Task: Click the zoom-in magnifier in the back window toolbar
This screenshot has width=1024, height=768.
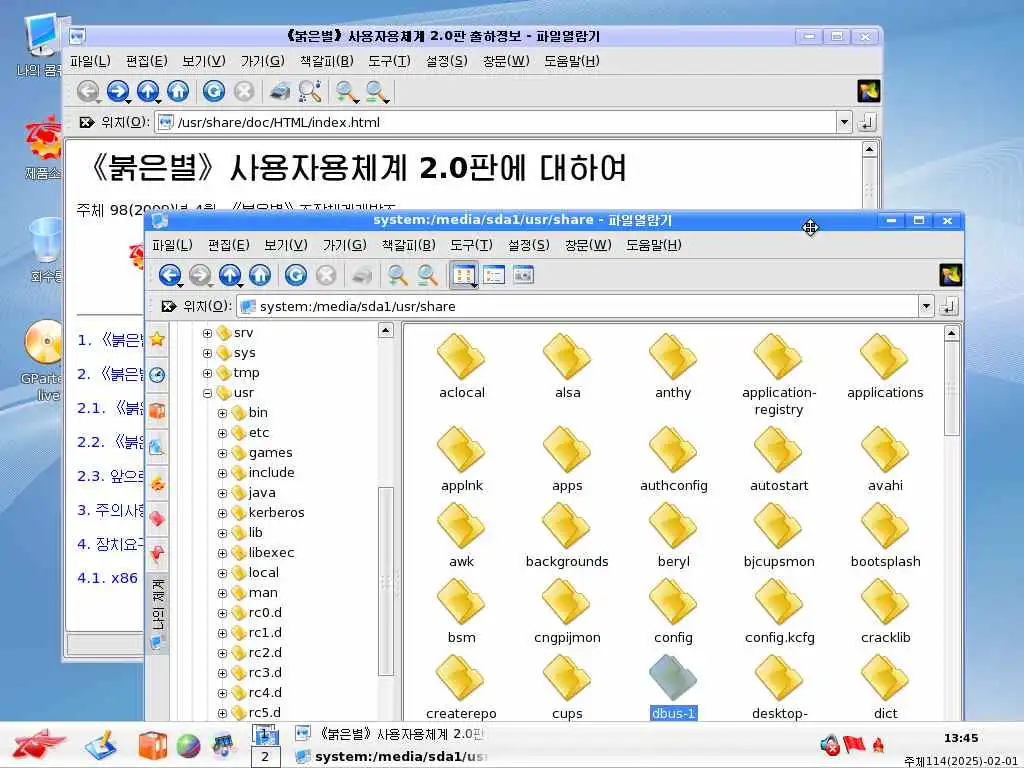Action: tap(346, 91)
